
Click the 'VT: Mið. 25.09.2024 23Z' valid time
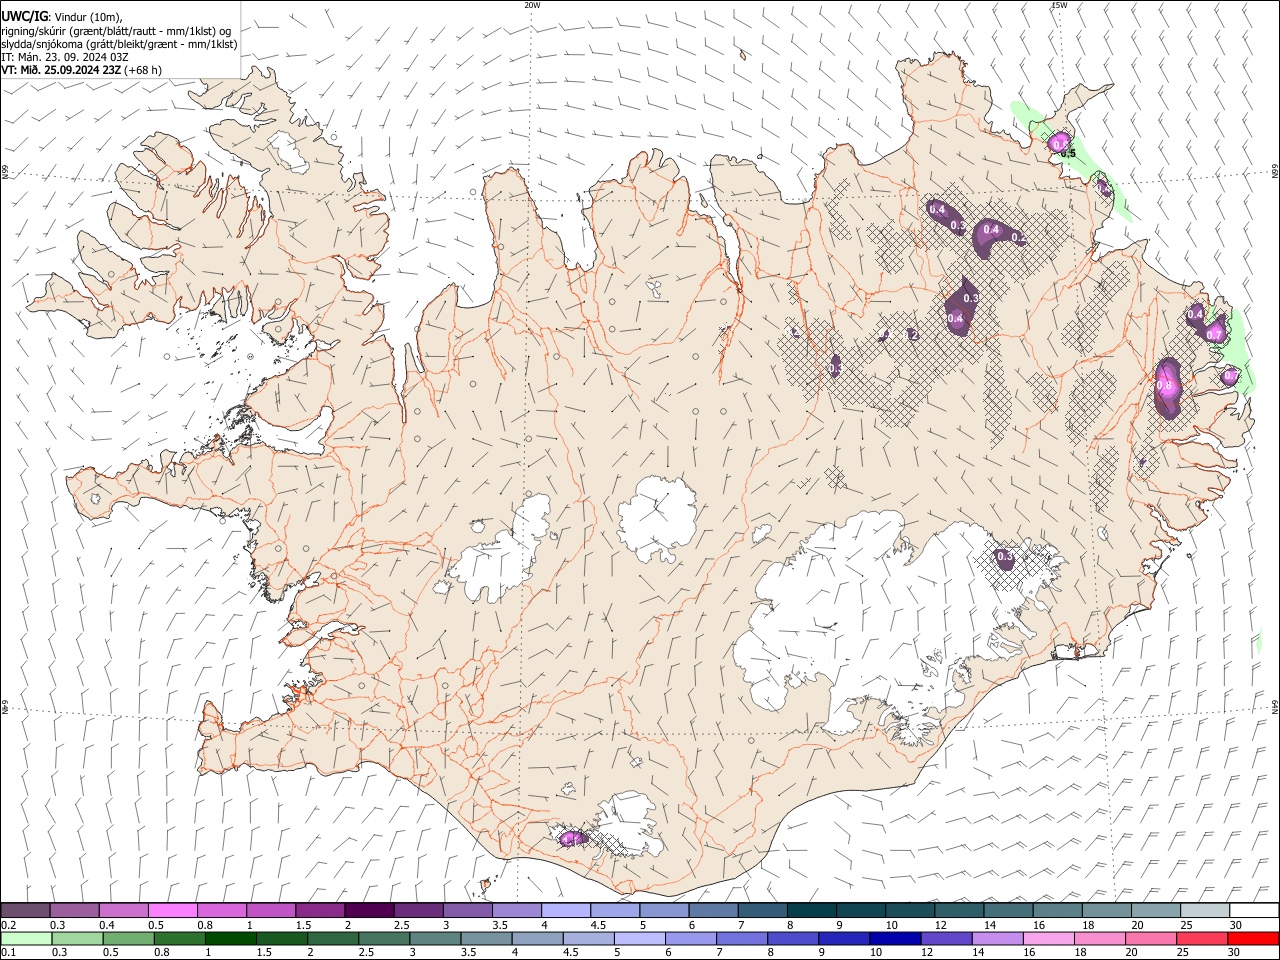click(61, 70)
